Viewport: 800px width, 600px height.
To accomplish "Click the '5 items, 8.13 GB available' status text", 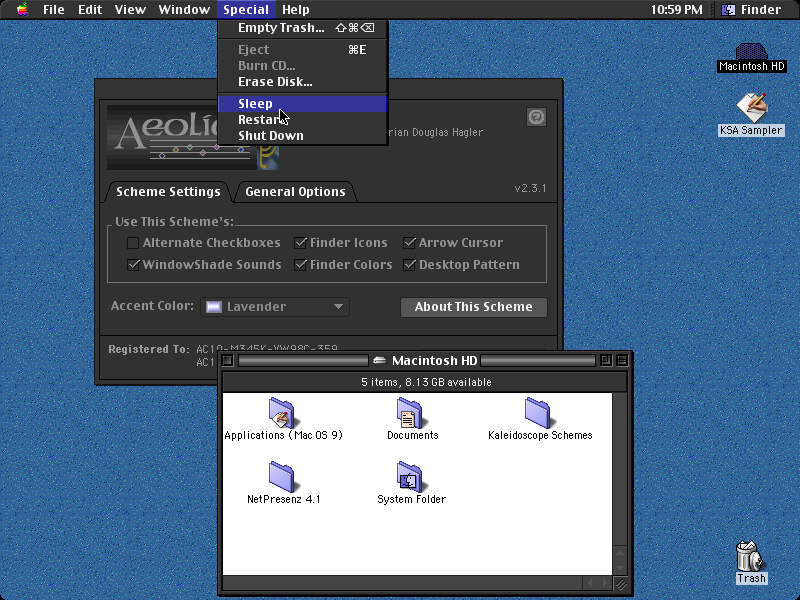I will coord(426,382).
